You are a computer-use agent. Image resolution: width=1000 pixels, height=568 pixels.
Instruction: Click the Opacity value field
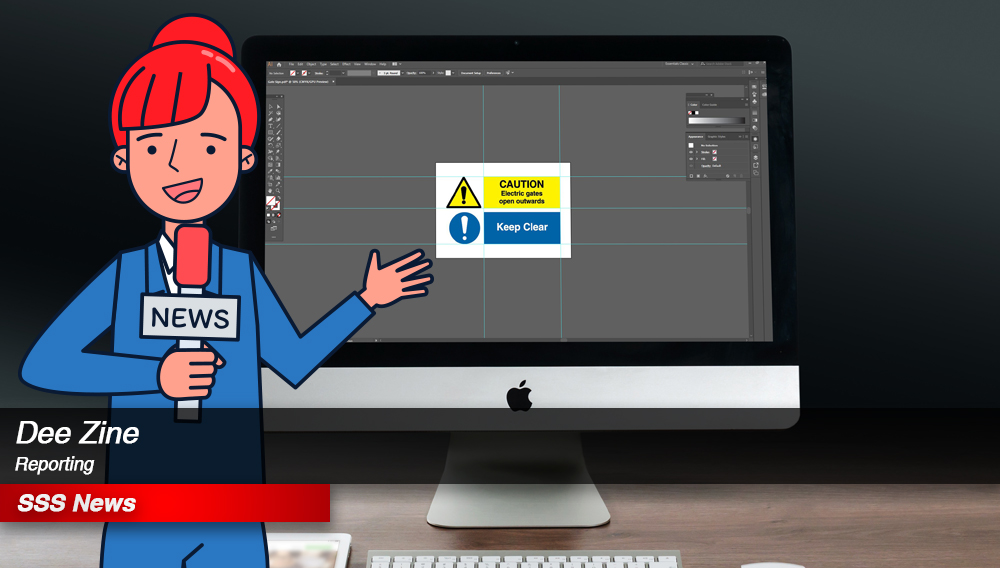(425, 73)
